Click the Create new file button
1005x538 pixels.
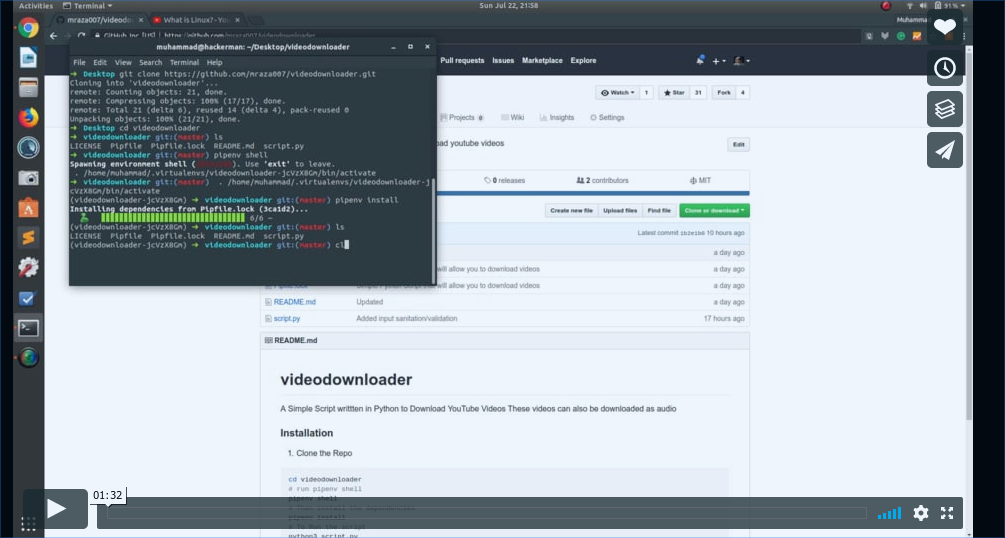coord(571,210)
